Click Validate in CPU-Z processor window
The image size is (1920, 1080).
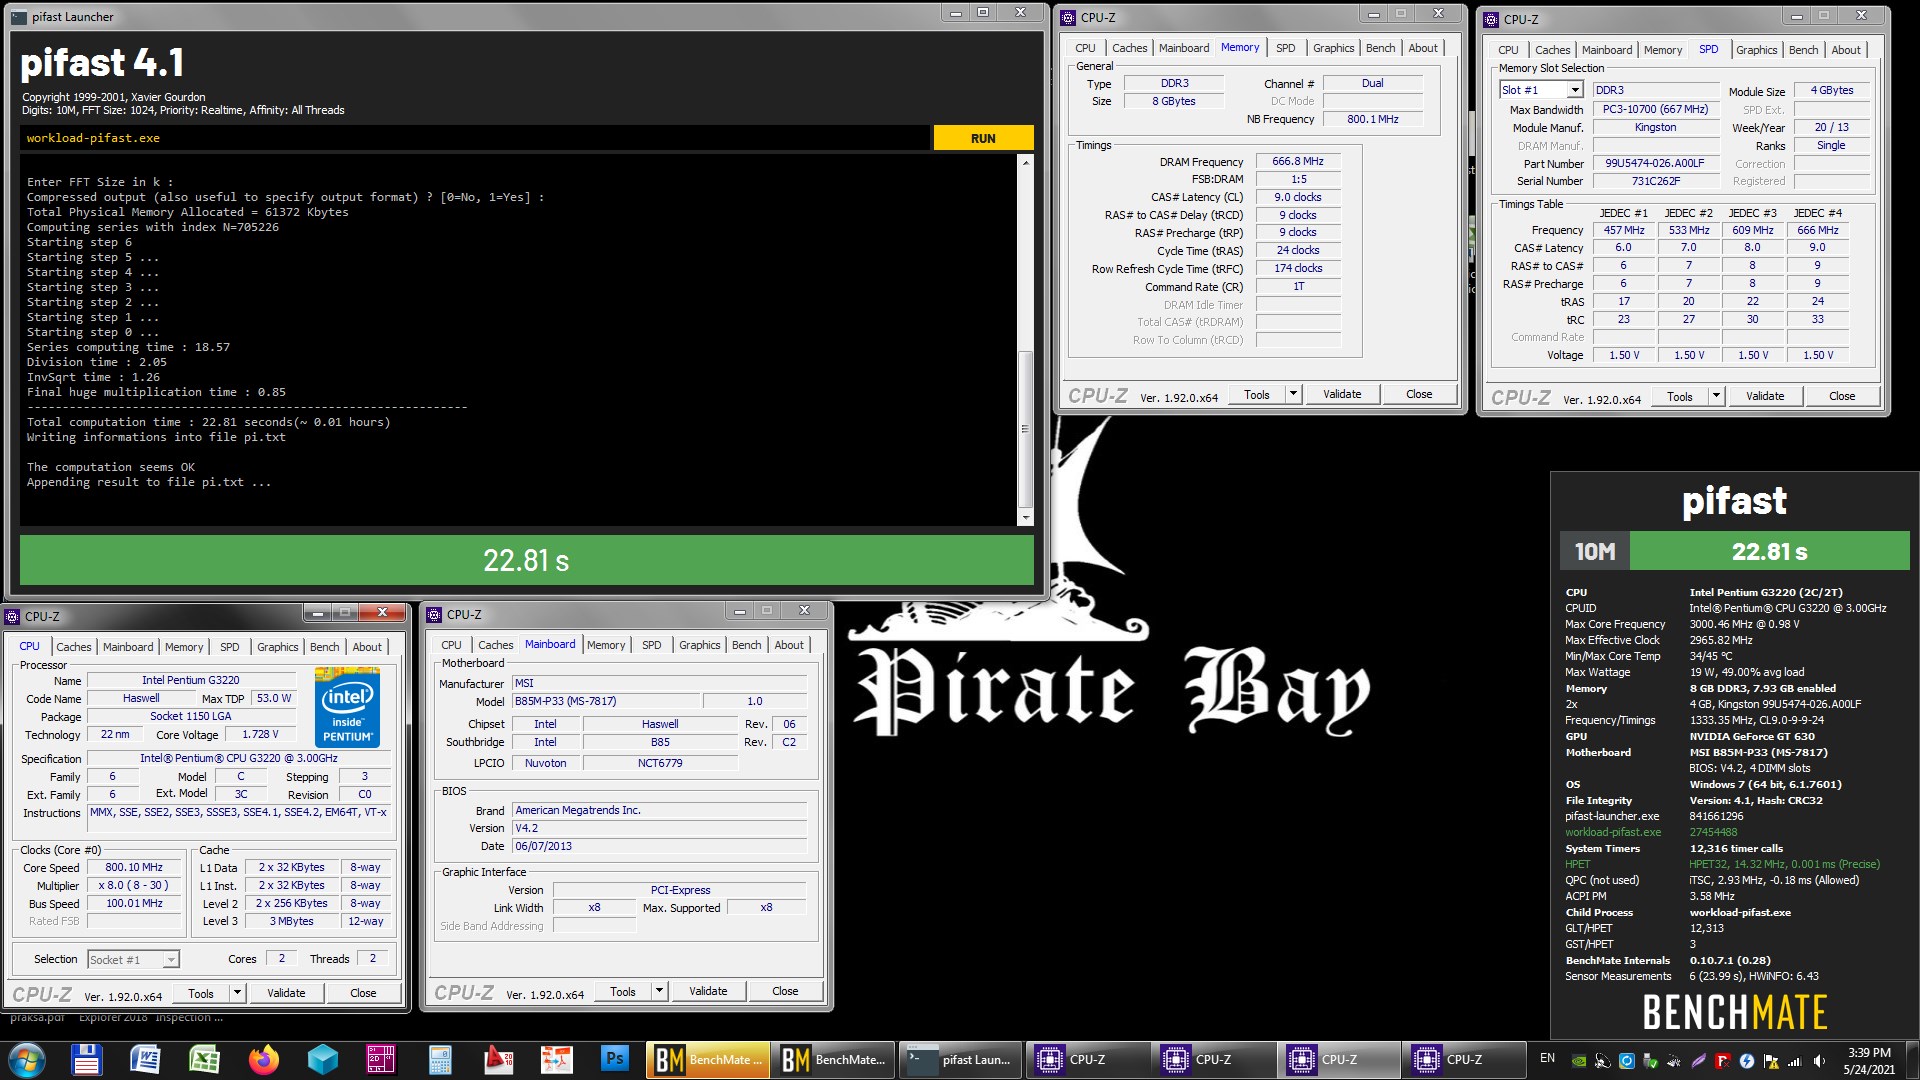(286, 993)
